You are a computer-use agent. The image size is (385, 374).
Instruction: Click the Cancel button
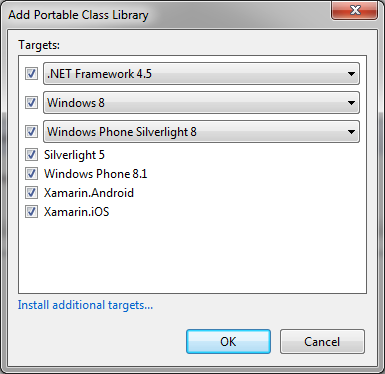[x=322, y=342]
